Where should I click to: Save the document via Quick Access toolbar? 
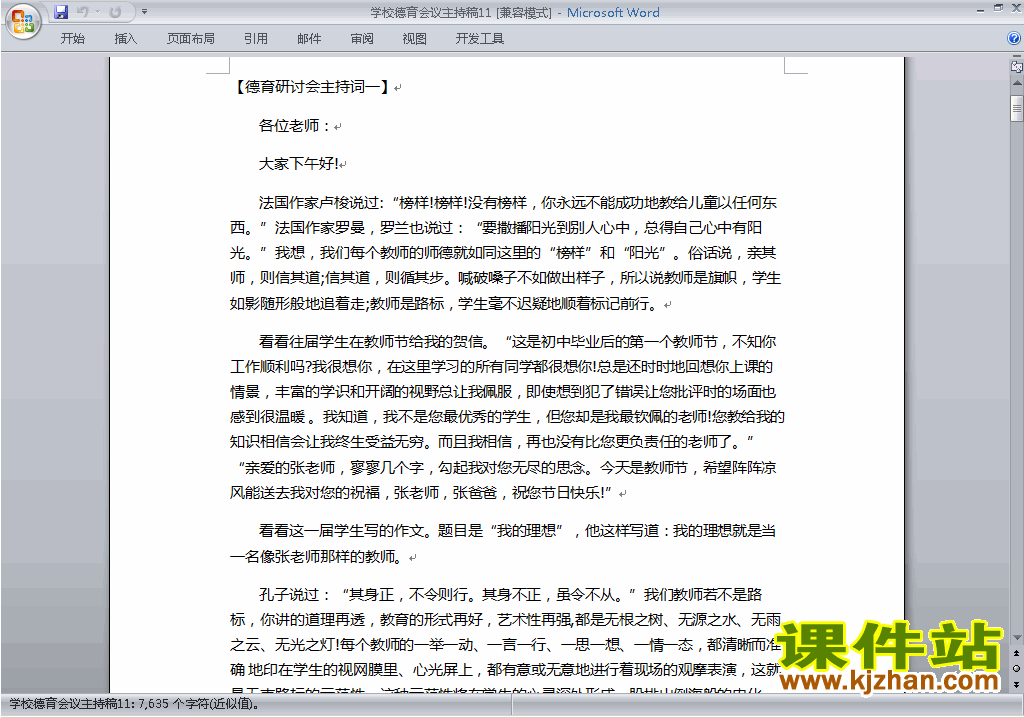pyautogui.click(x=61, y=12)
